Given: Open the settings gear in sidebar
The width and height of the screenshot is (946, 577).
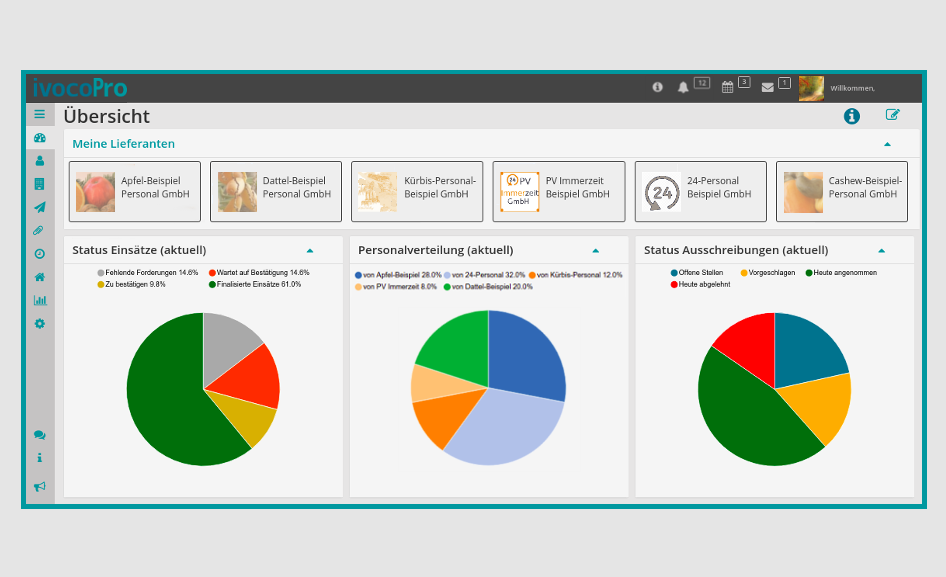Looking at the screenshot, I should tap(40, 324).
